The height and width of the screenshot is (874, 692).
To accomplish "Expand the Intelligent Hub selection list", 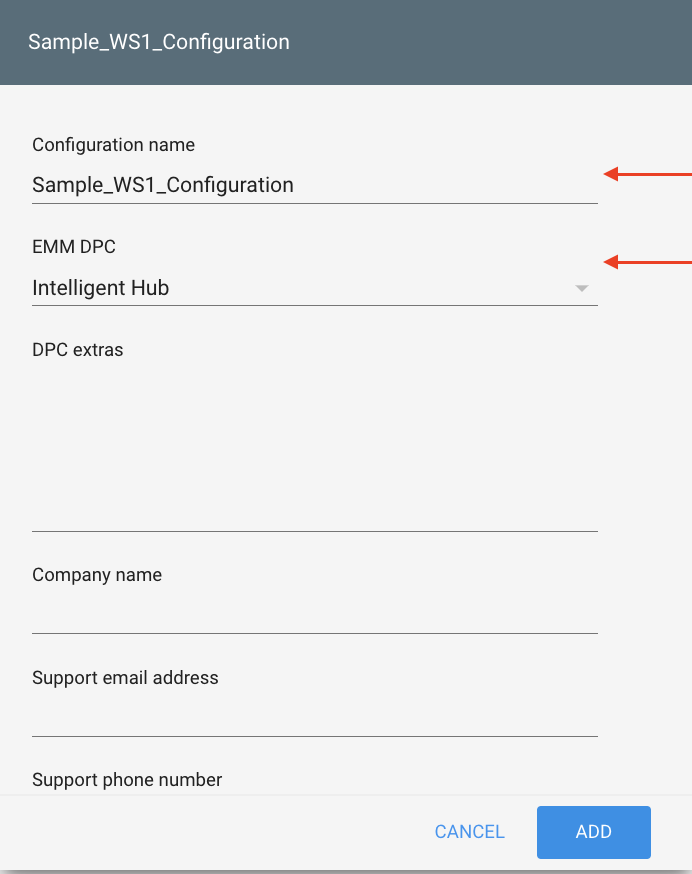I will tap(582, 288).
